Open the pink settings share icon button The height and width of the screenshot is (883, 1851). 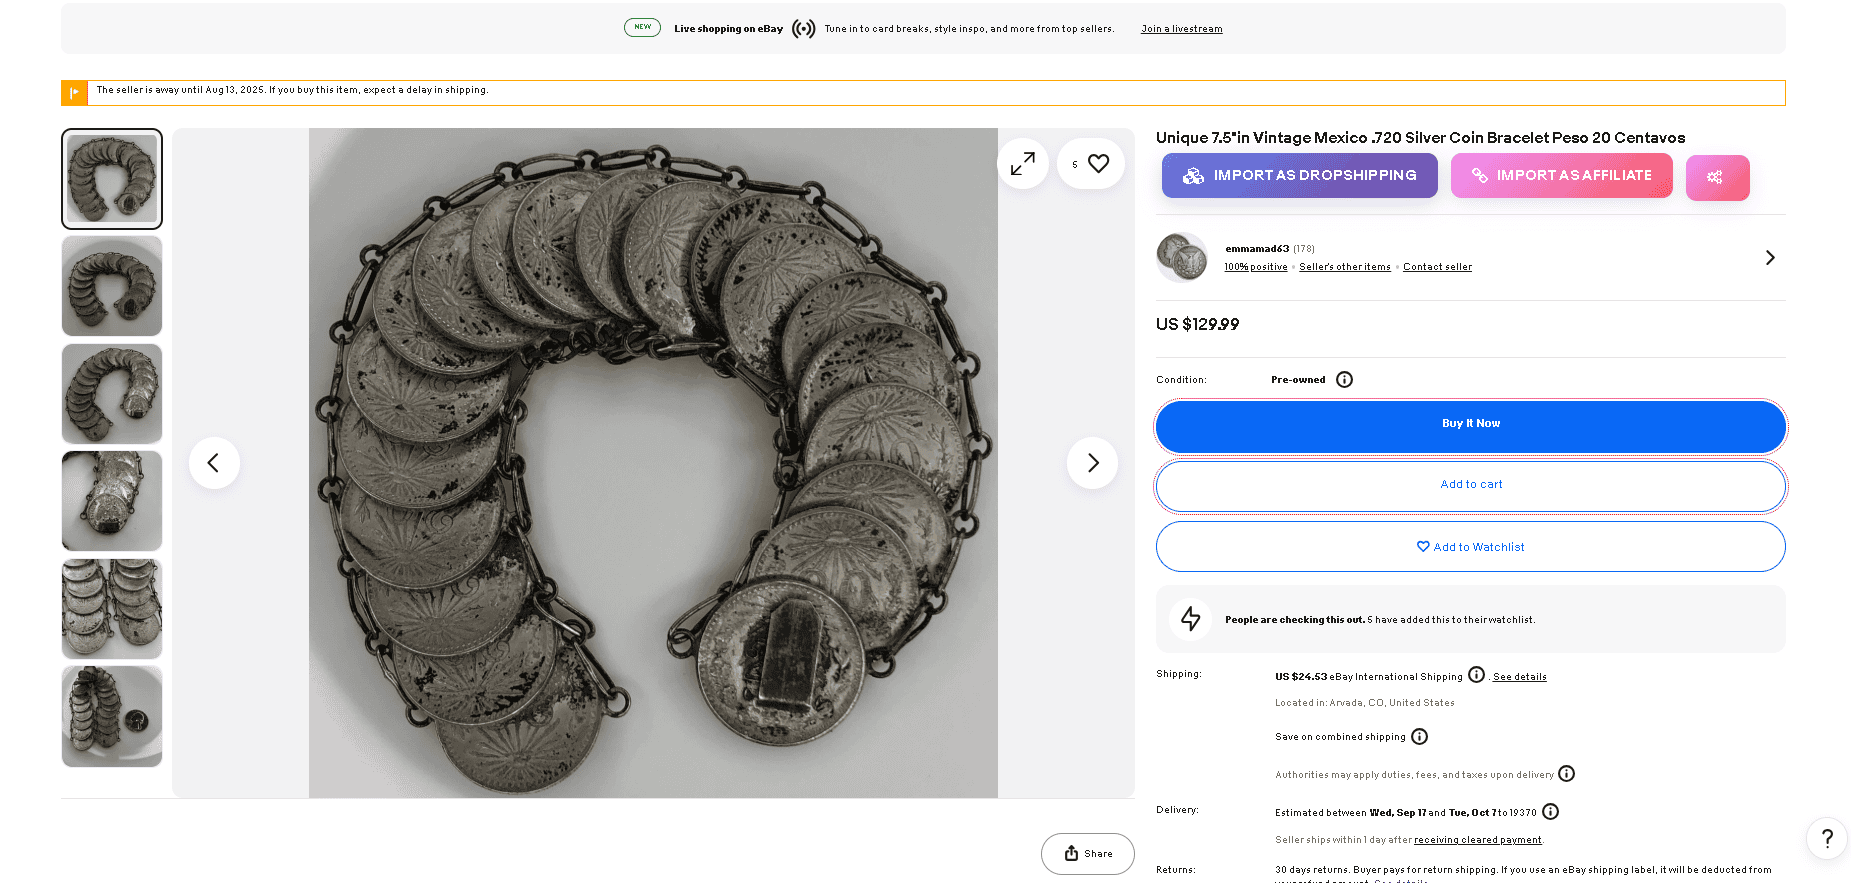(1716, 178)
